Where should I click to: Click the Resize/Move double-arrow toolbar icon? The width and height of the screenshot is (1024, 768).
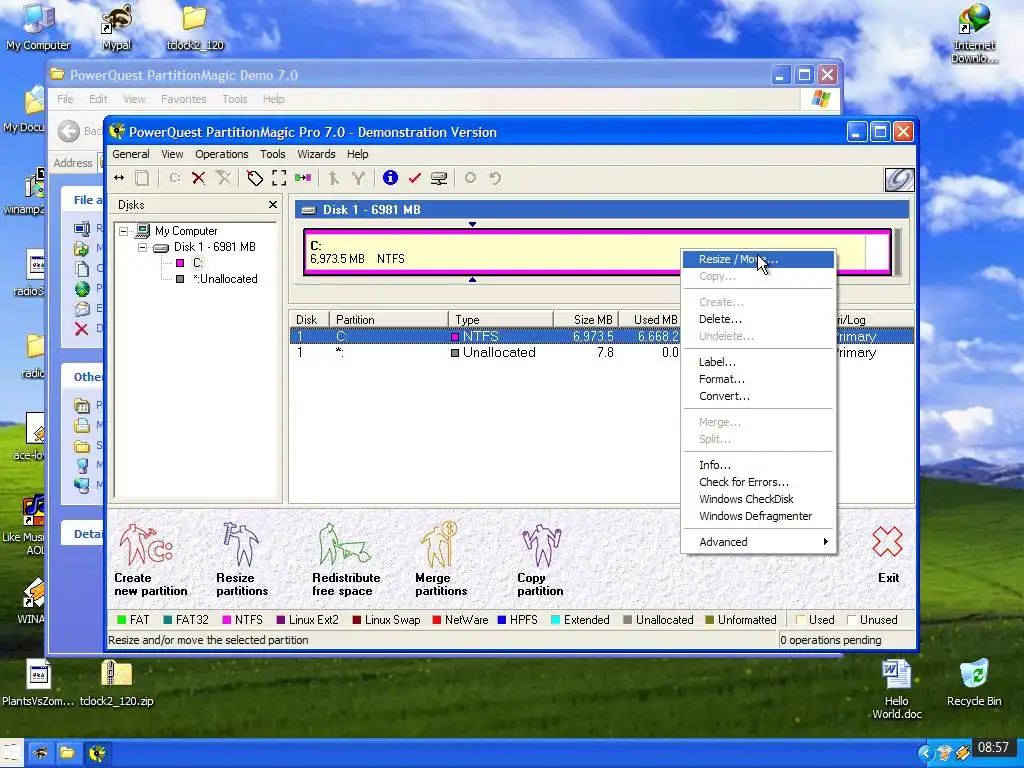pos(119,178)
